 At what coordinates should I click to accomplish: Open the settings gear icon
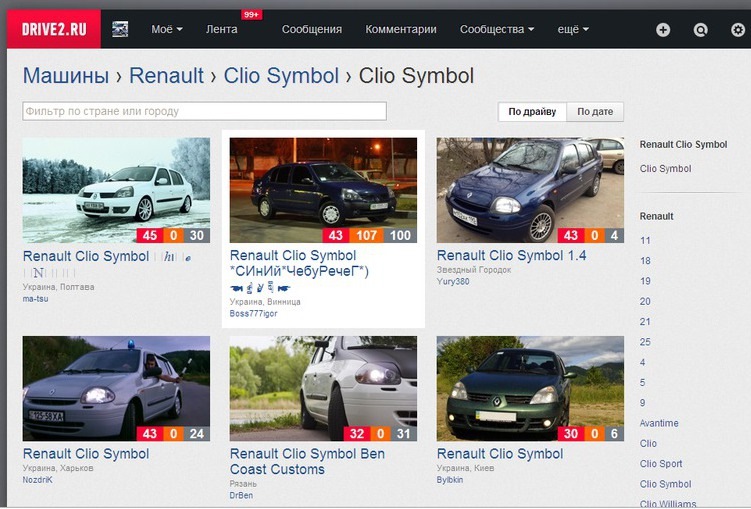pyautogui.click(x=738, y=30)
